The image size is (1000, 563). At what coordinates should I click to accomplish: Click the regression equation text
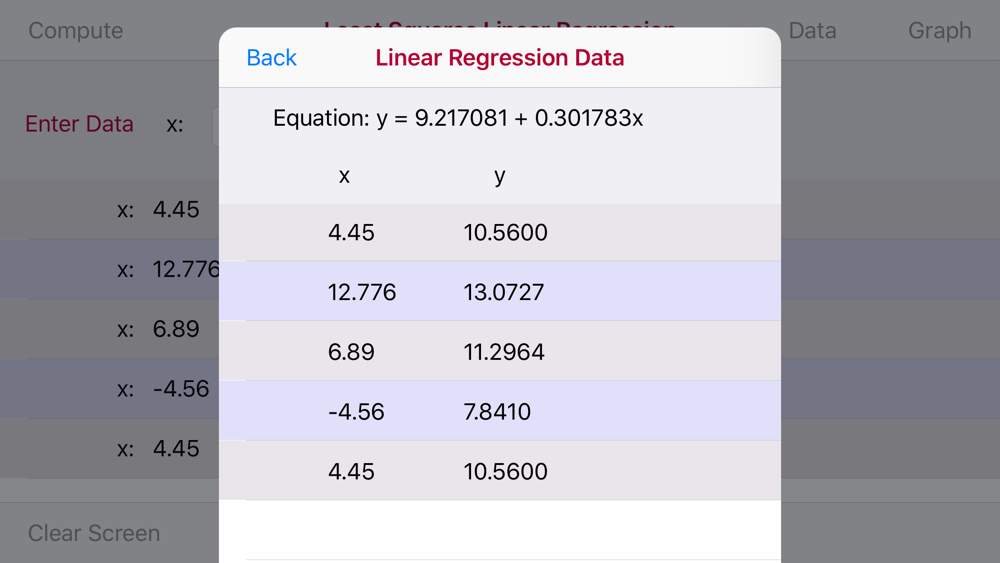[x=458, y=118]
